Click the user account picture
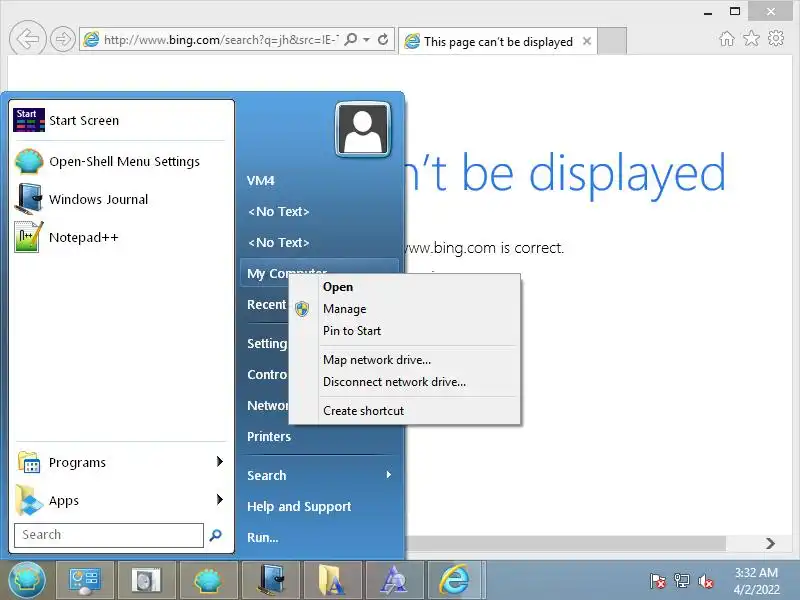Screen dimensions: 800x600 [363, 129]
